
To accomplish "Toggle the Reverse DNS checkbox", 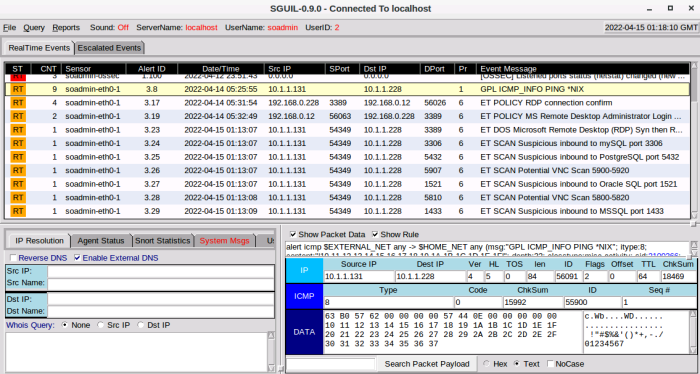I will 13,258.
